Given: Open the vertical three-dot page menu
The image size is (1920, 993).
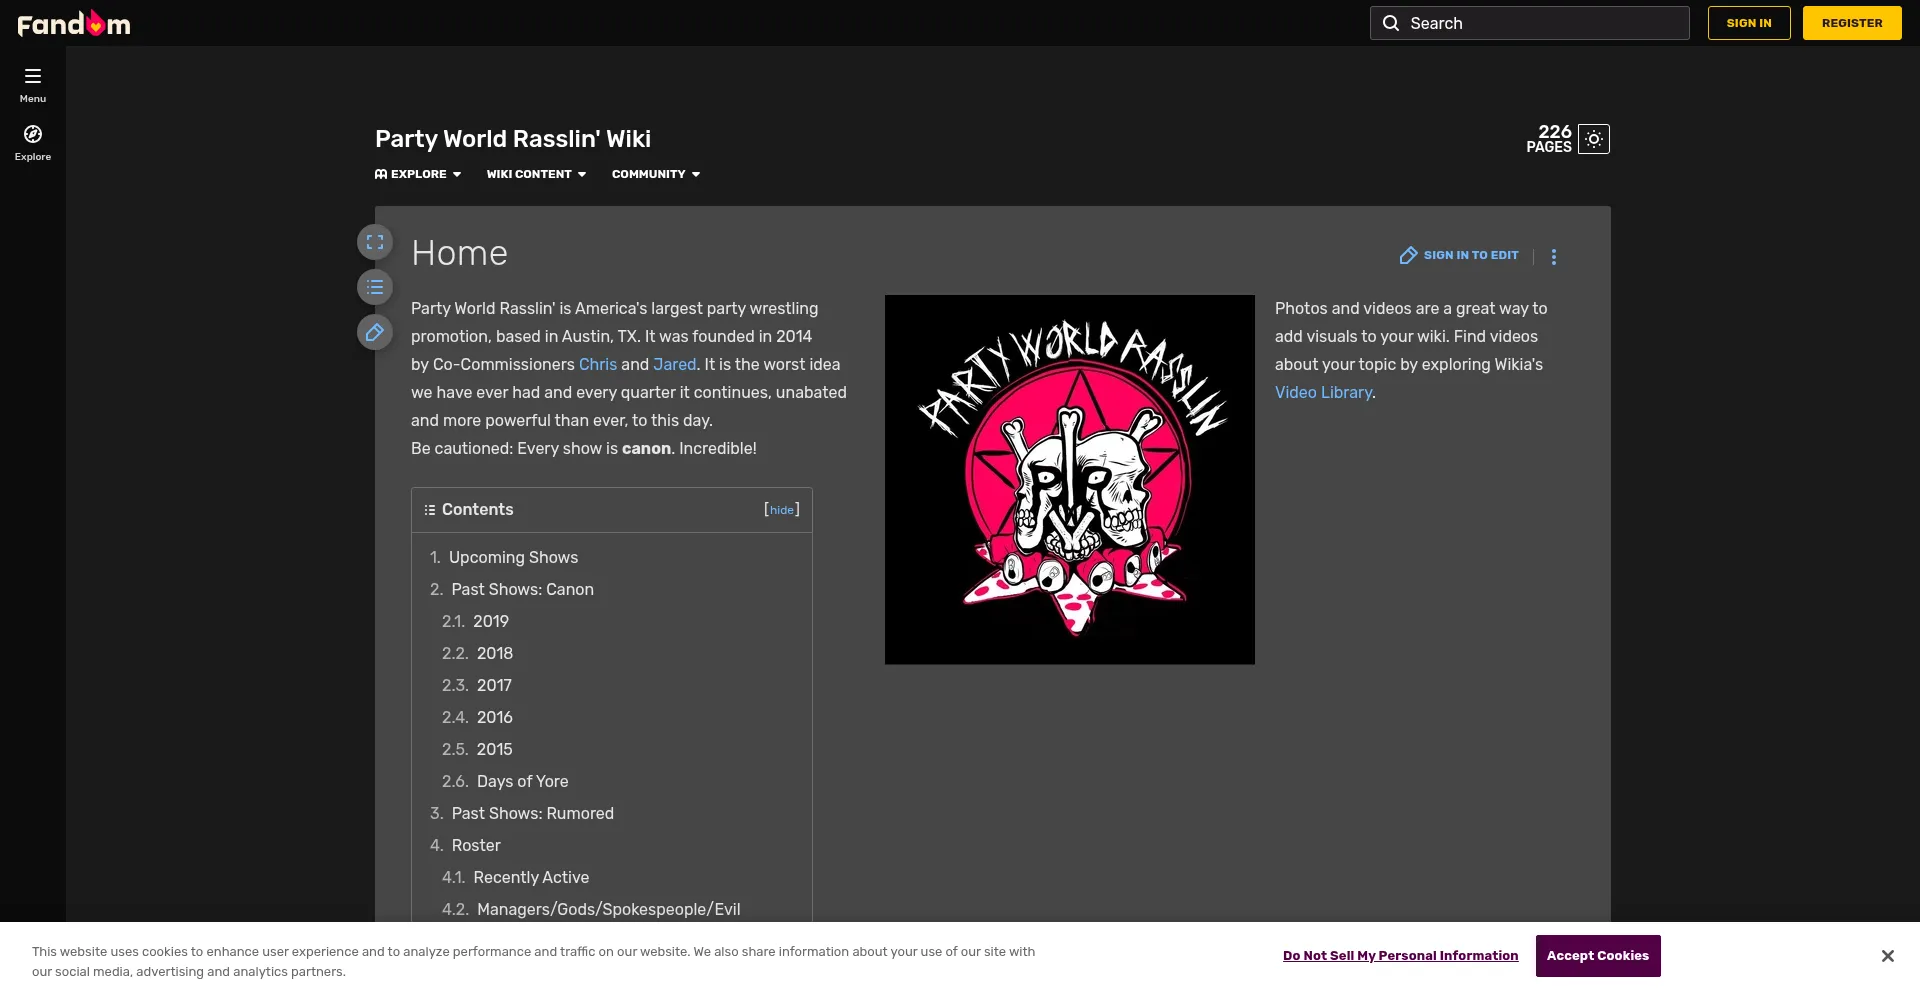Looking at the screenshot, I should [x=1554, y=257].
